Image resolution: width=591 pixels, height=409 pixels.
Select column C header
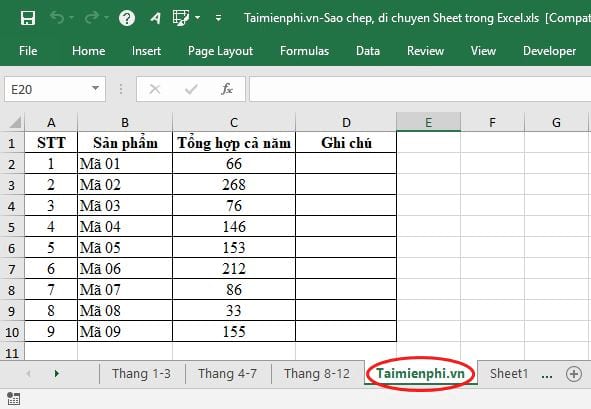234,122
